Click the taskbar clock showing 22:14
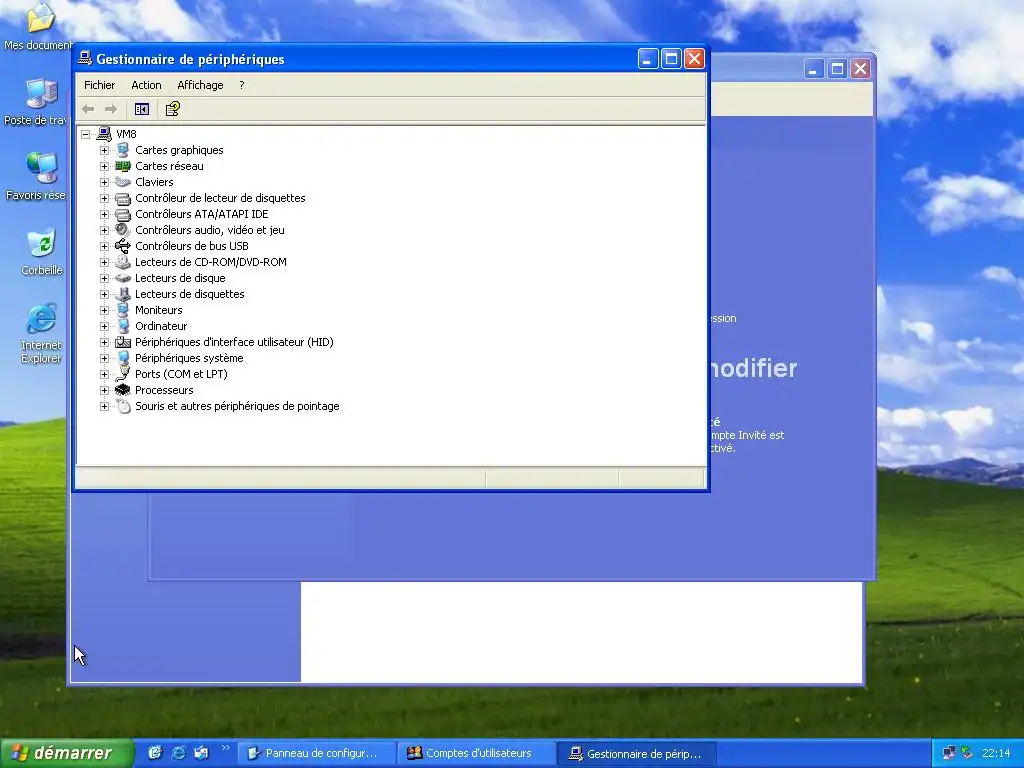Image resolution: width=1024 pixels, height=768 pixels. (x=996, y=753)
